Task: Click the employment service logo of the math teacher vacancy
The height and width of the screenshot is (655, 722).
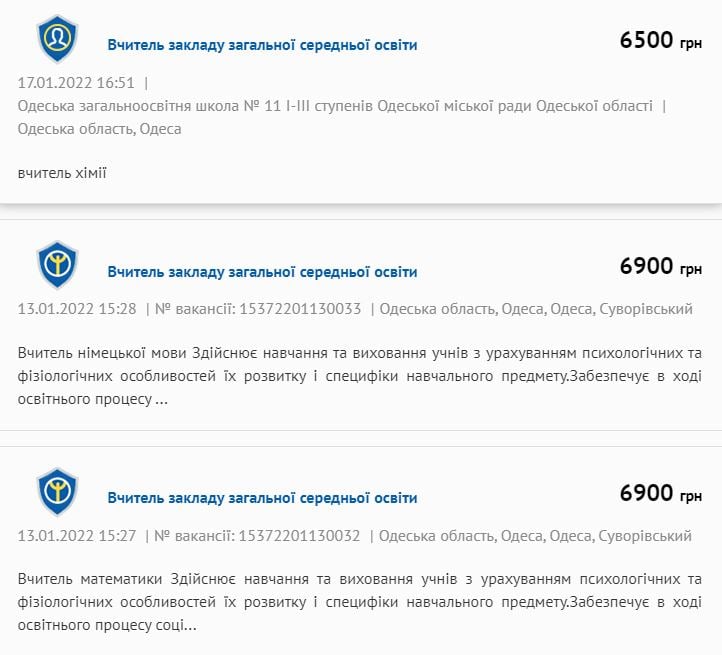Action: [58, 492]
